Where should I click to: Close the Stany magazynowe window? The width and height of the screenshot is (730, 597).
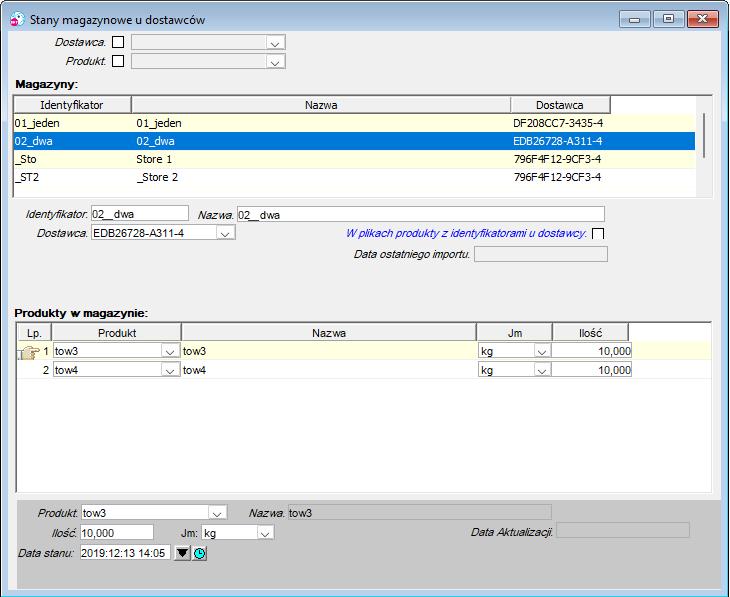tap(703, 20)
